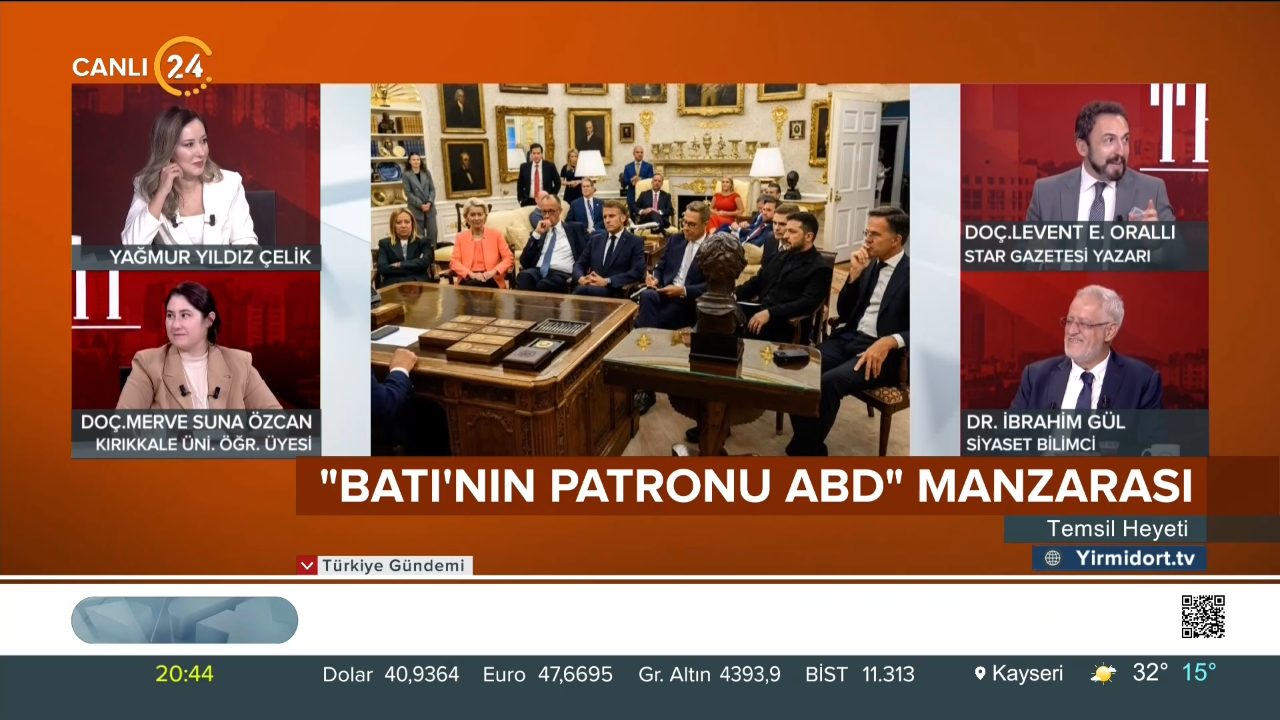
Task: Open the Yirmidort.tv website label
Action: click(x=1134, y=558)
